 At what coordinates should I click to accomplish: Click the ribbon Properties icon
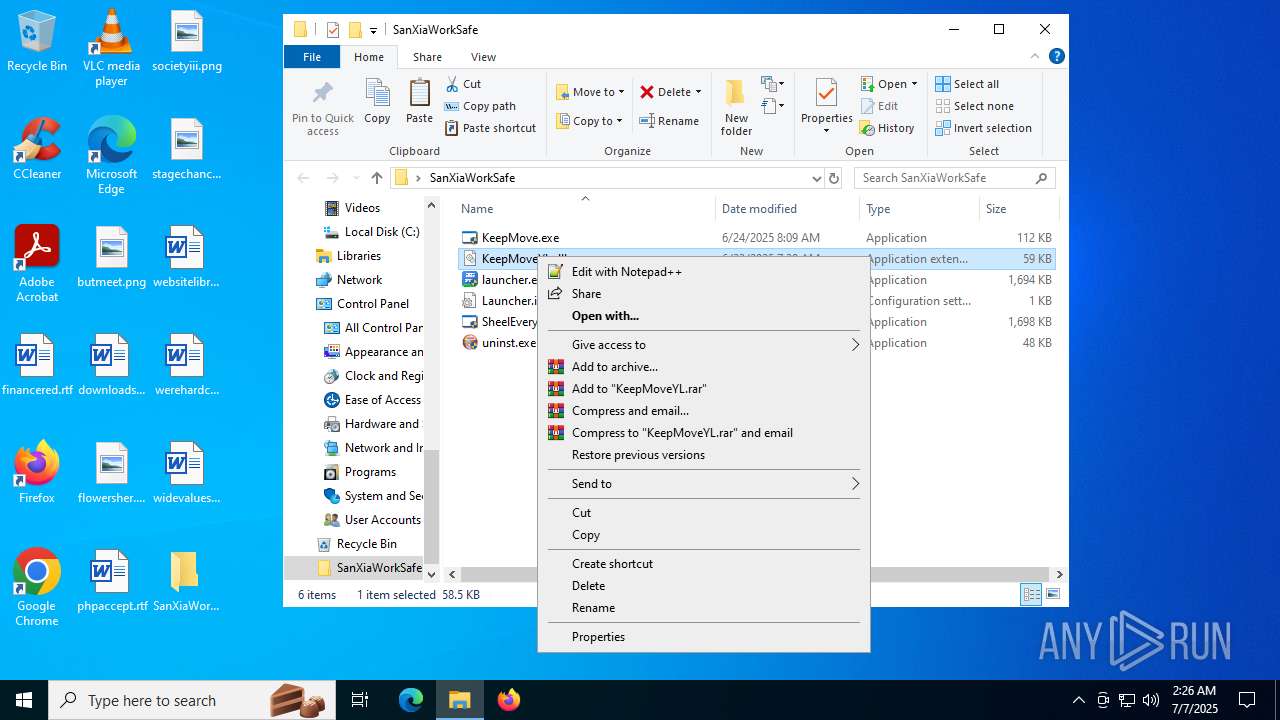tap(826, 93)
